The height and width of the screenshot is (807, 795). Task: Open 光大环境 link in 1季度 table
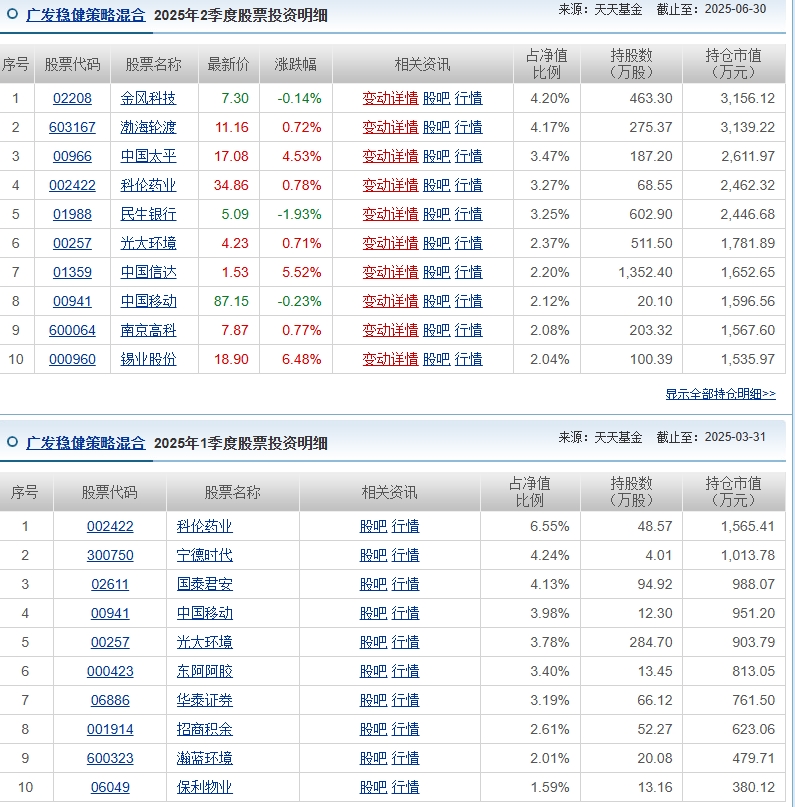tap(205, 642)
